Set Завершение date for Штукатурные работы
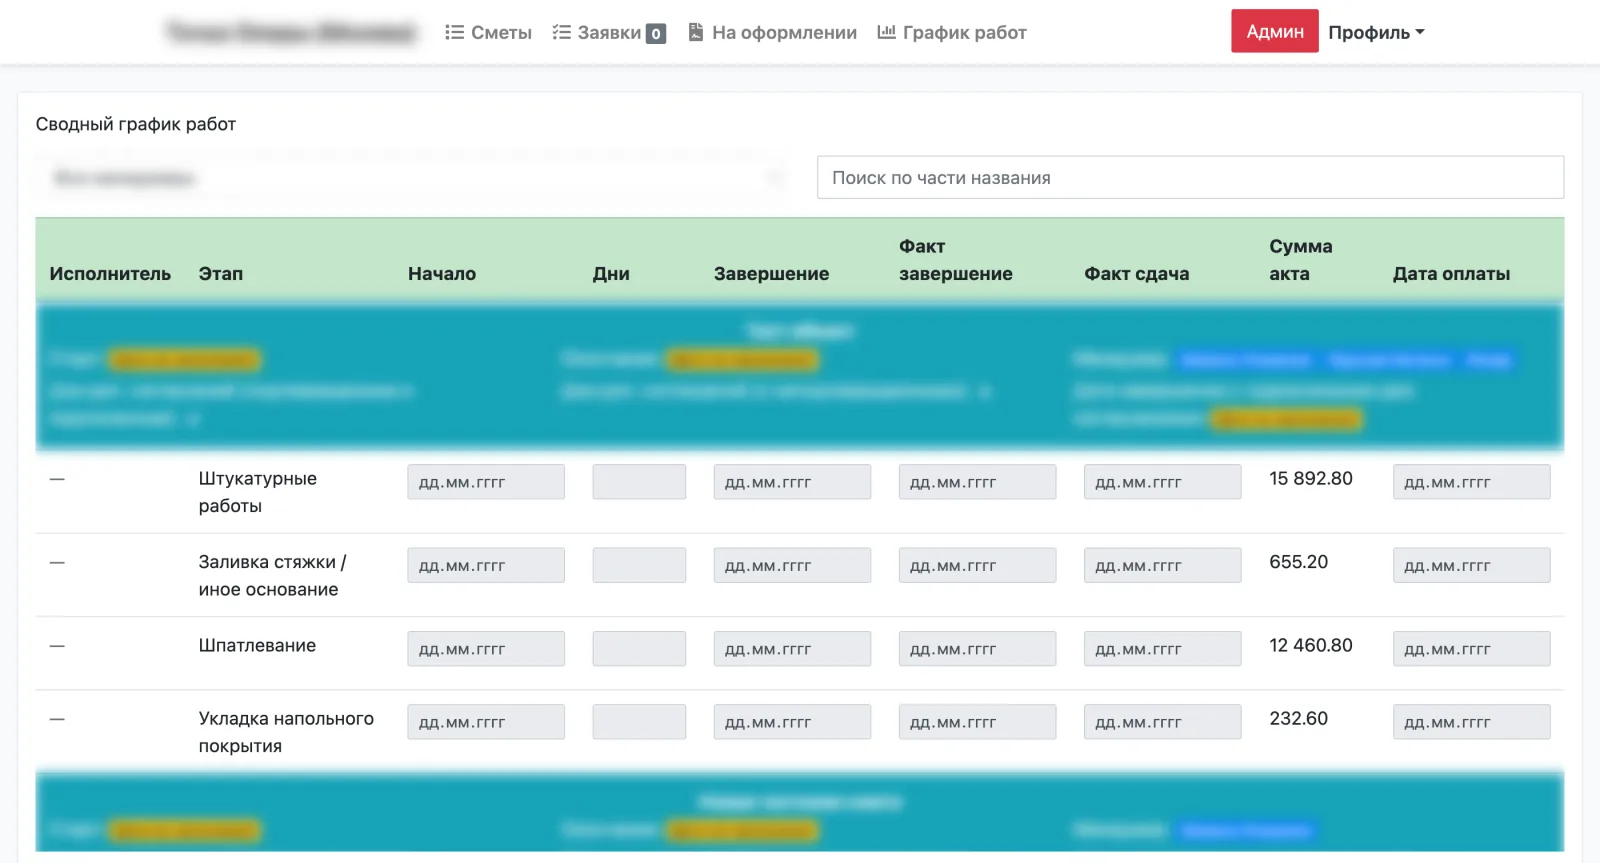This screenshot has height=863, width=1600. click(x=792, y=482)
